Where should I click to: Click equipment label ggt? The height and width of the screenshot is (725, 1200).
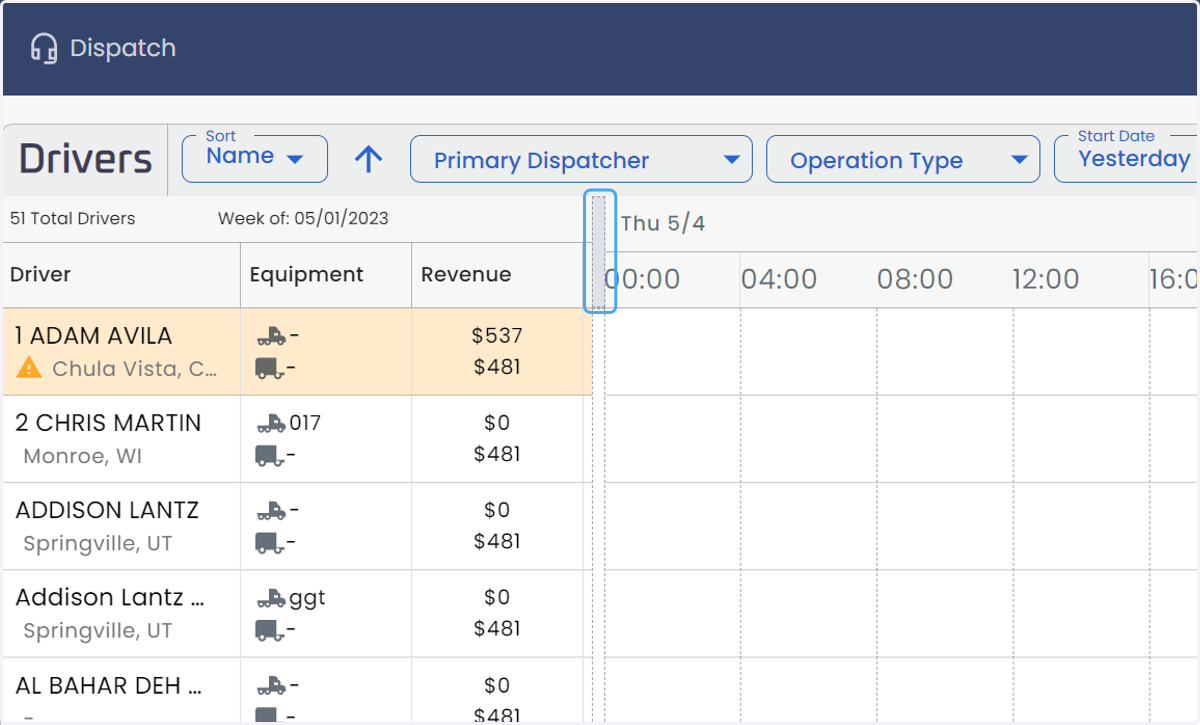click(x=307, y=599)
